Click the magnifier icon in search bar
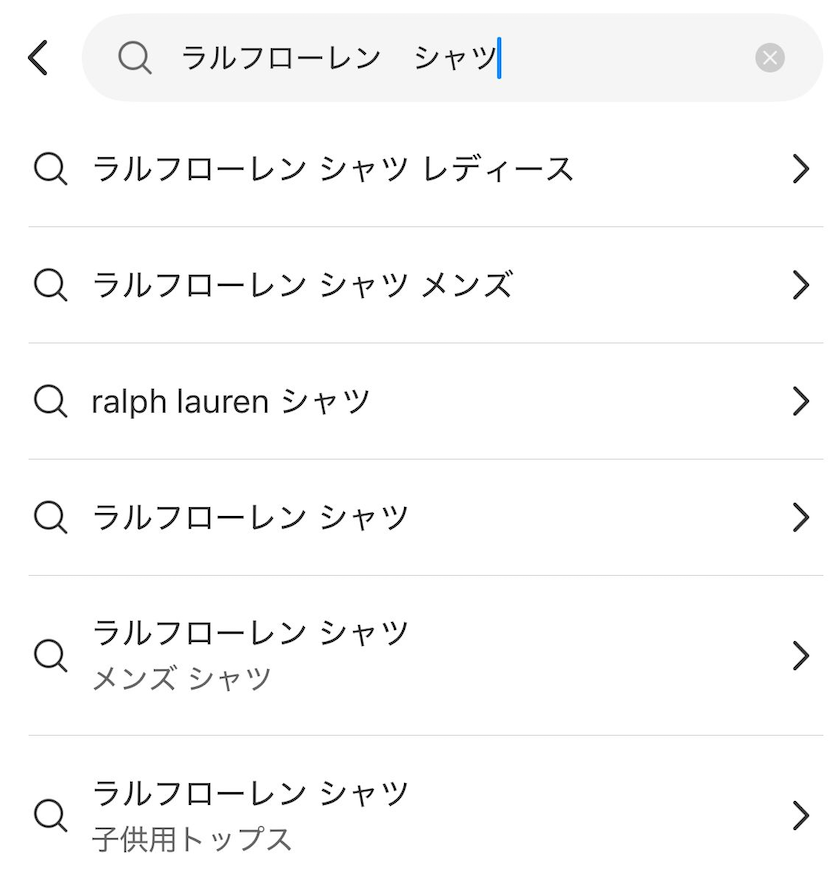Screen dimensions: 838x892 tap(134, 58)
